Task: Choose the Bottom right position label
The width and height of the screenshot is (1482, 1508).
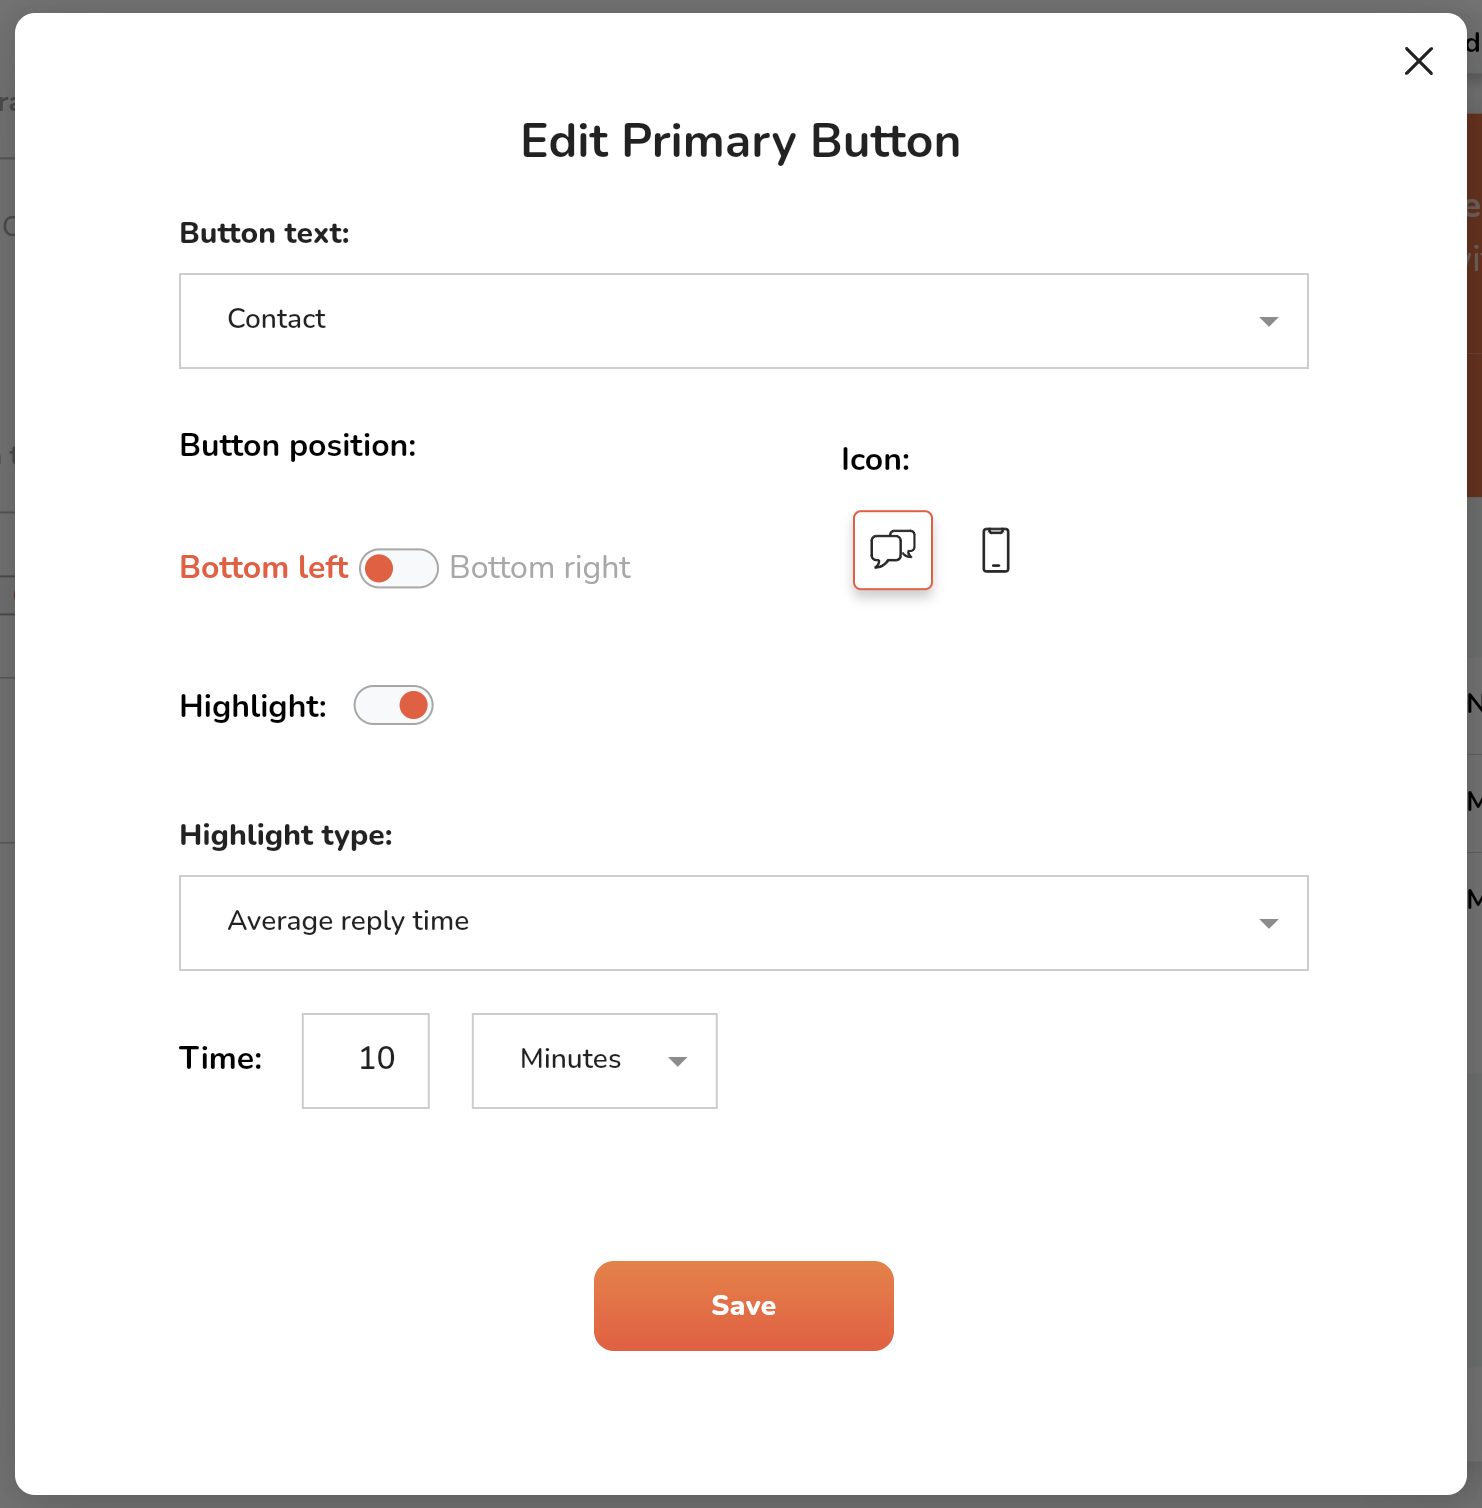Action: click(x=540, y=568)
